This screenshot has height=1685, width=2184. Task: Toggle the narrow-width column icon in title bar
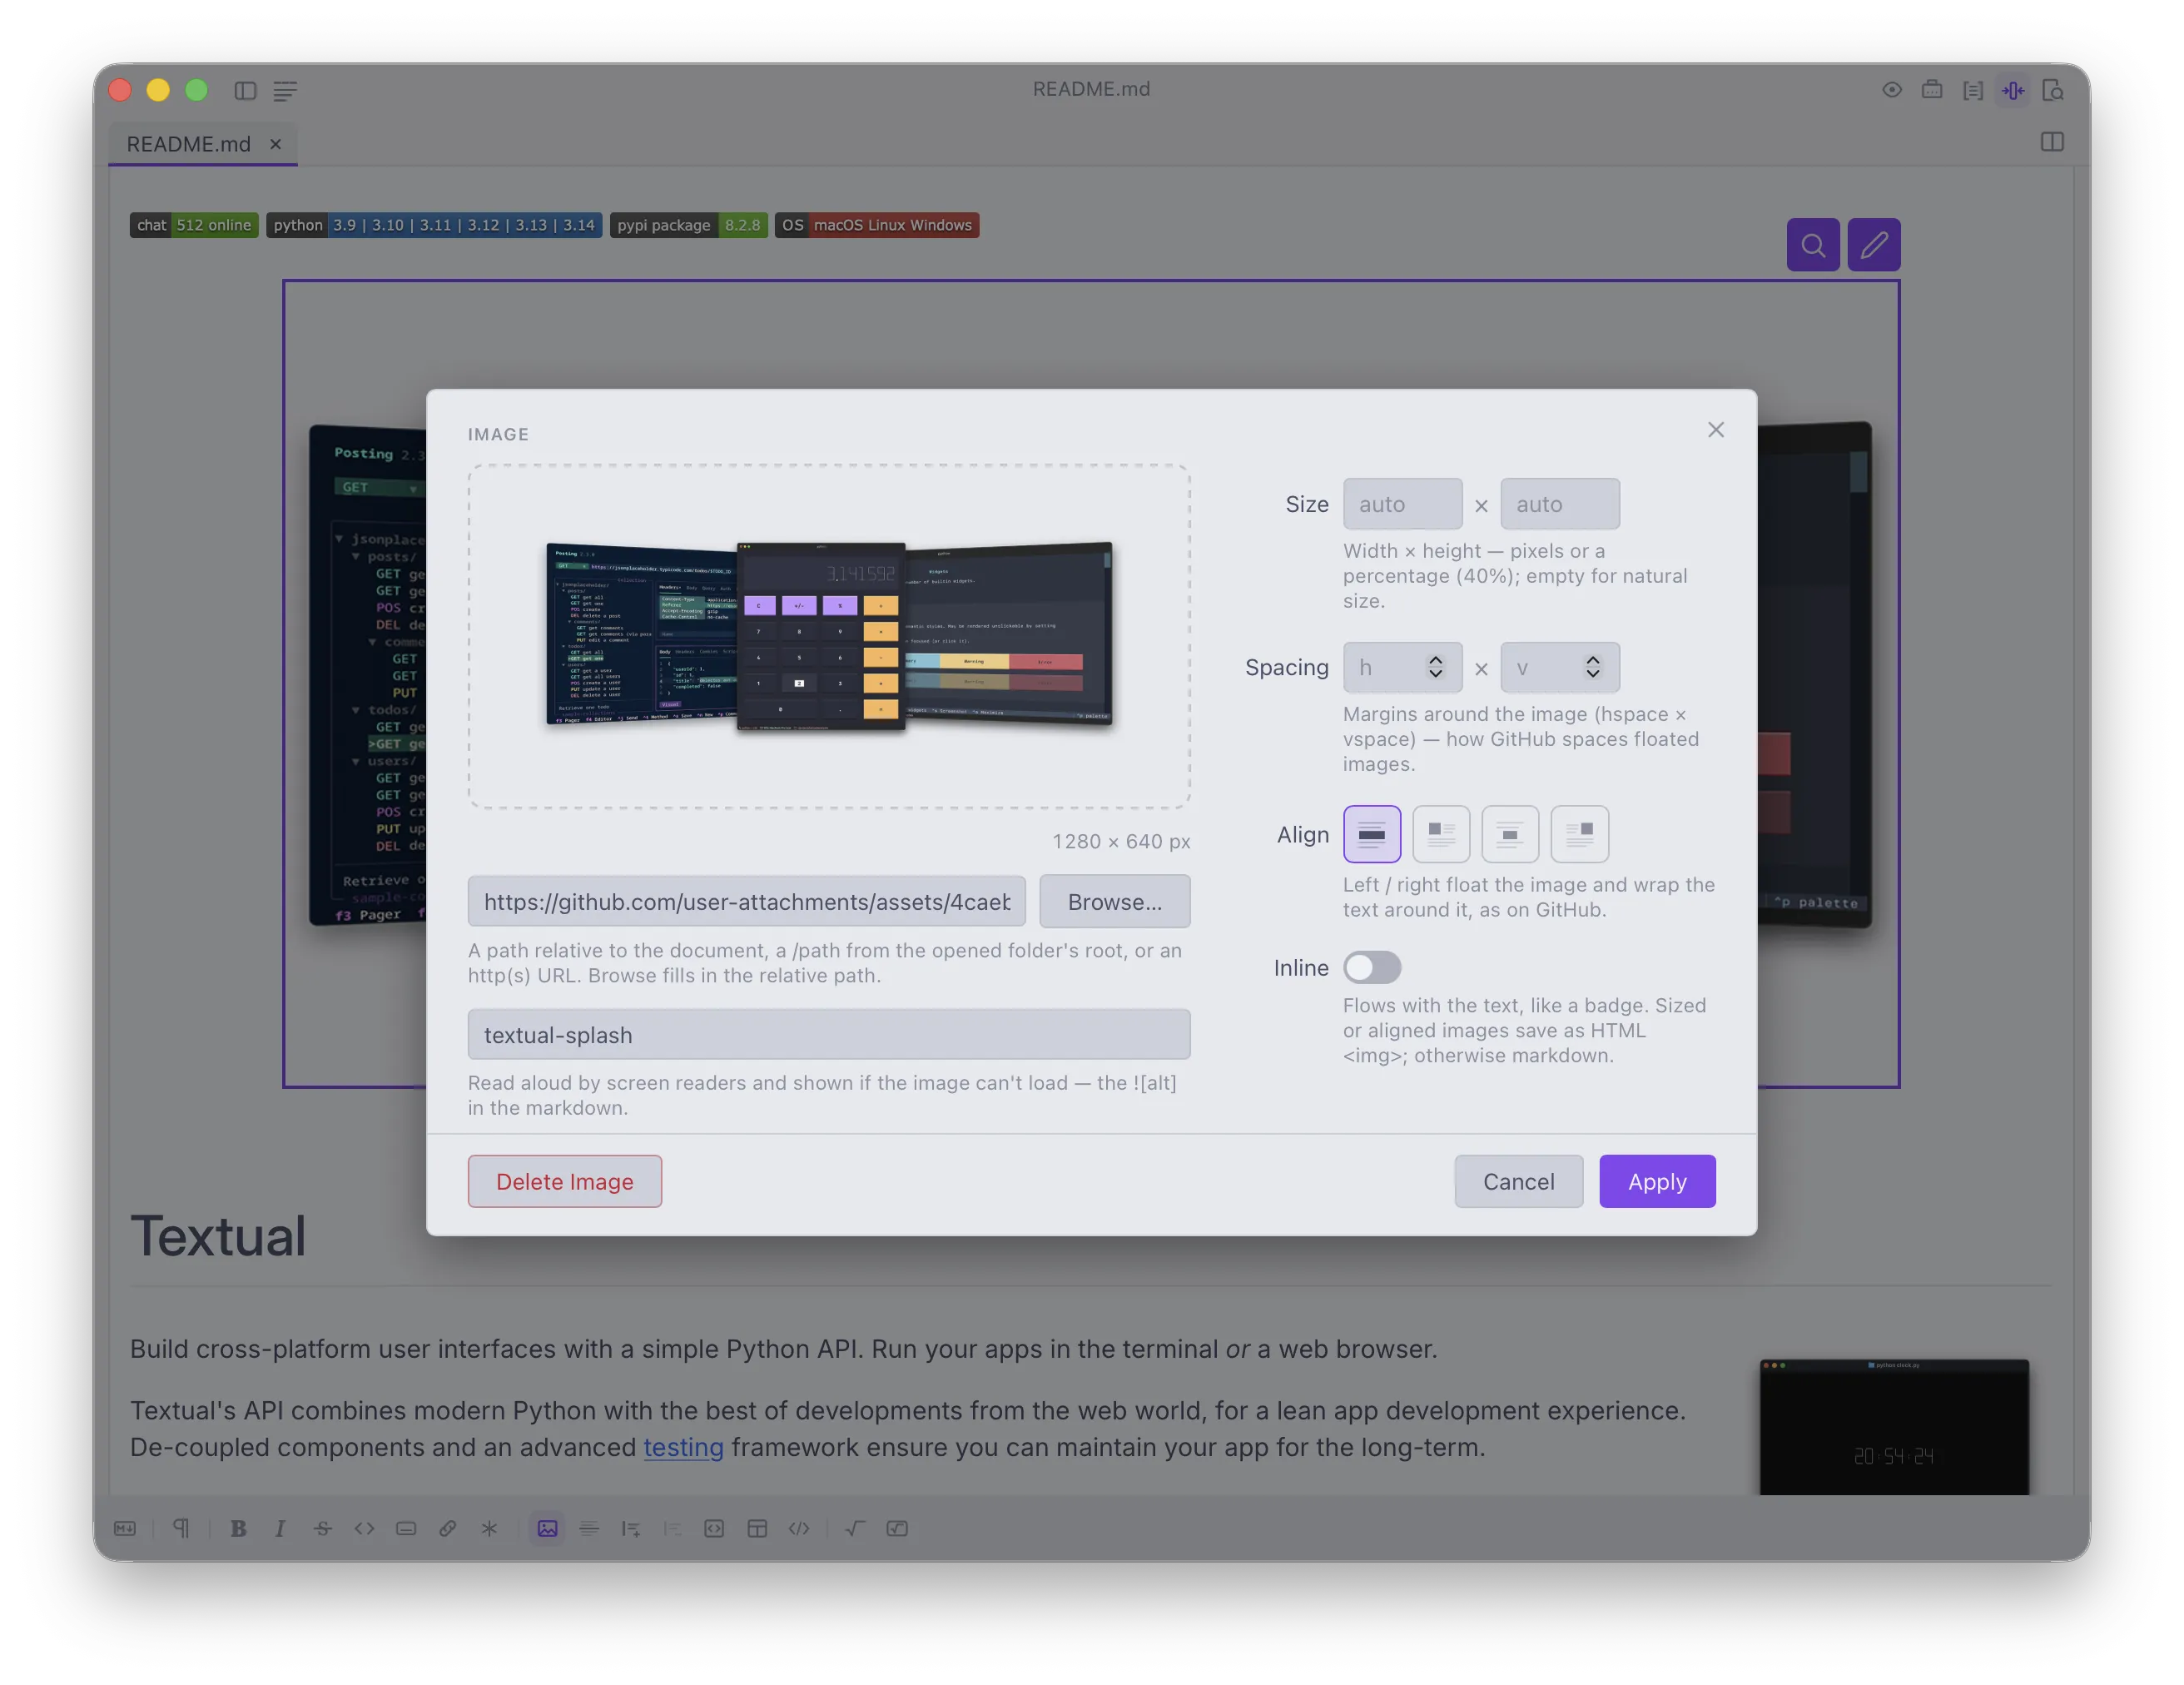point(2012,90)
